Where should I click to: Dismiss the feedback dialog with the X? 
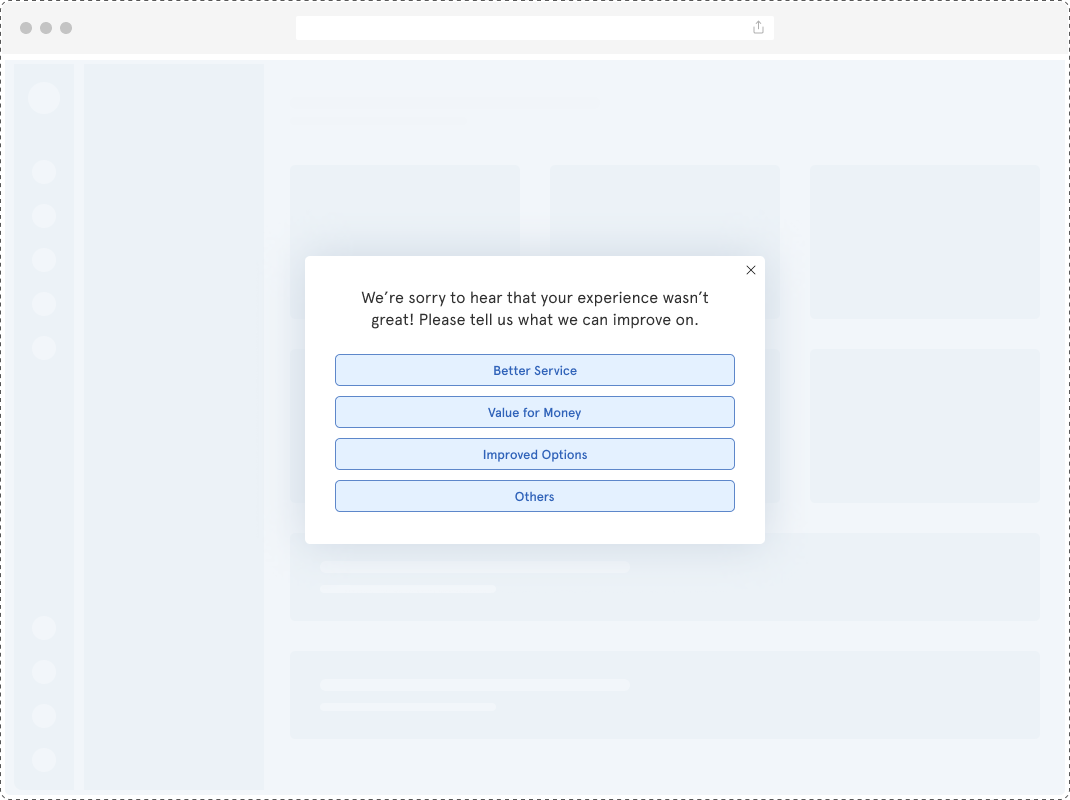(751, 270)
